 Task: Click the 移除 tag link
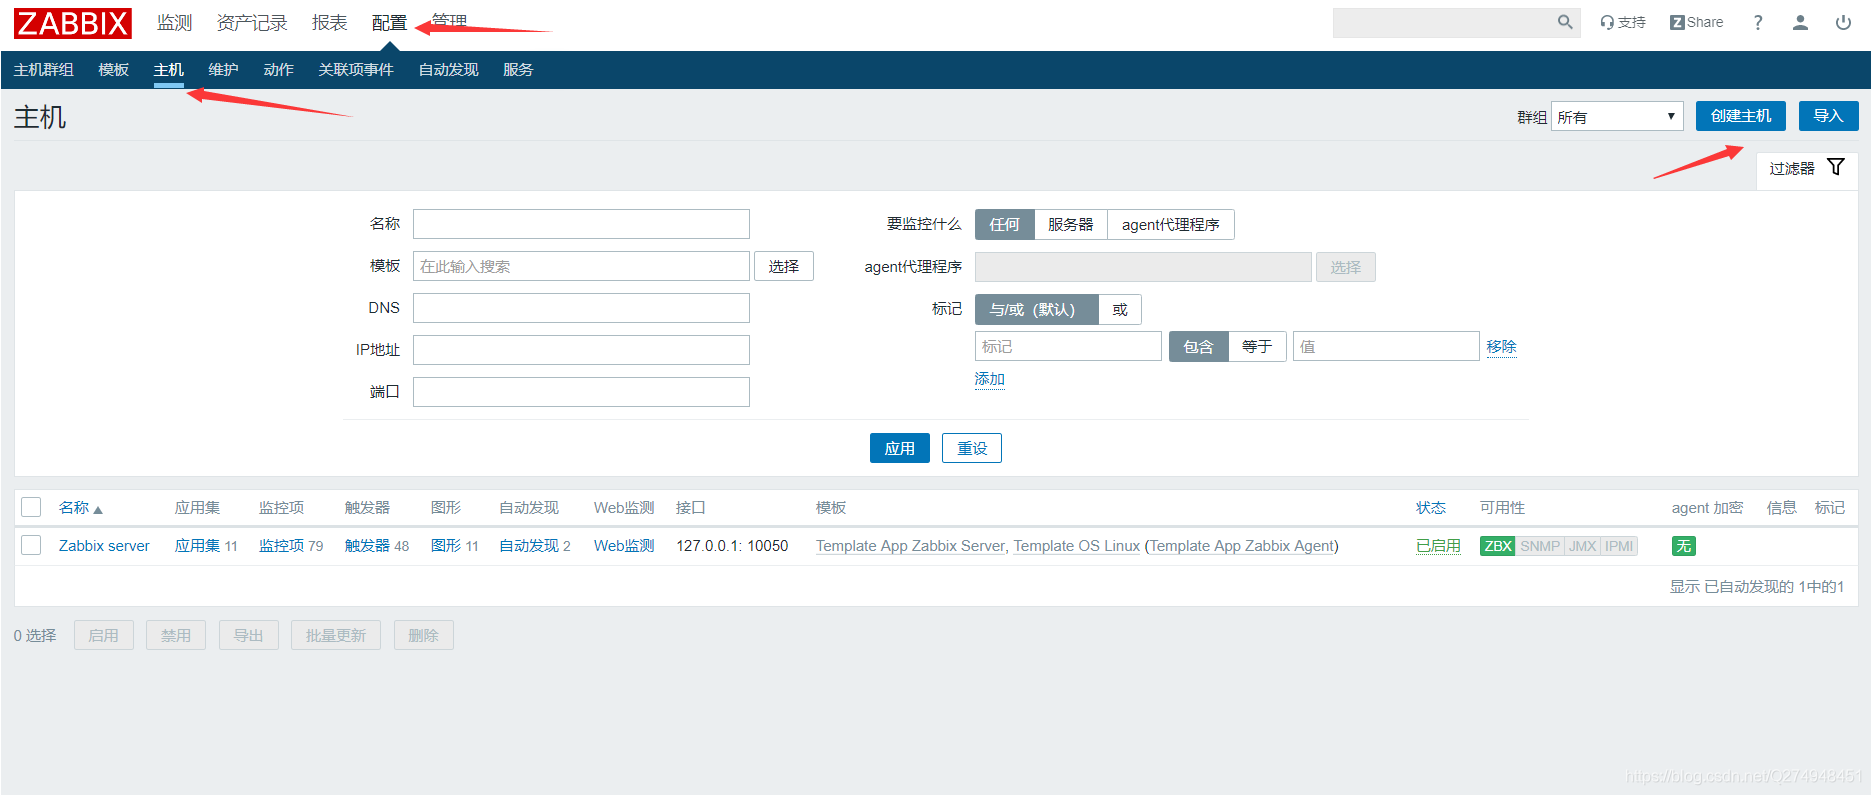[1501, 347]
